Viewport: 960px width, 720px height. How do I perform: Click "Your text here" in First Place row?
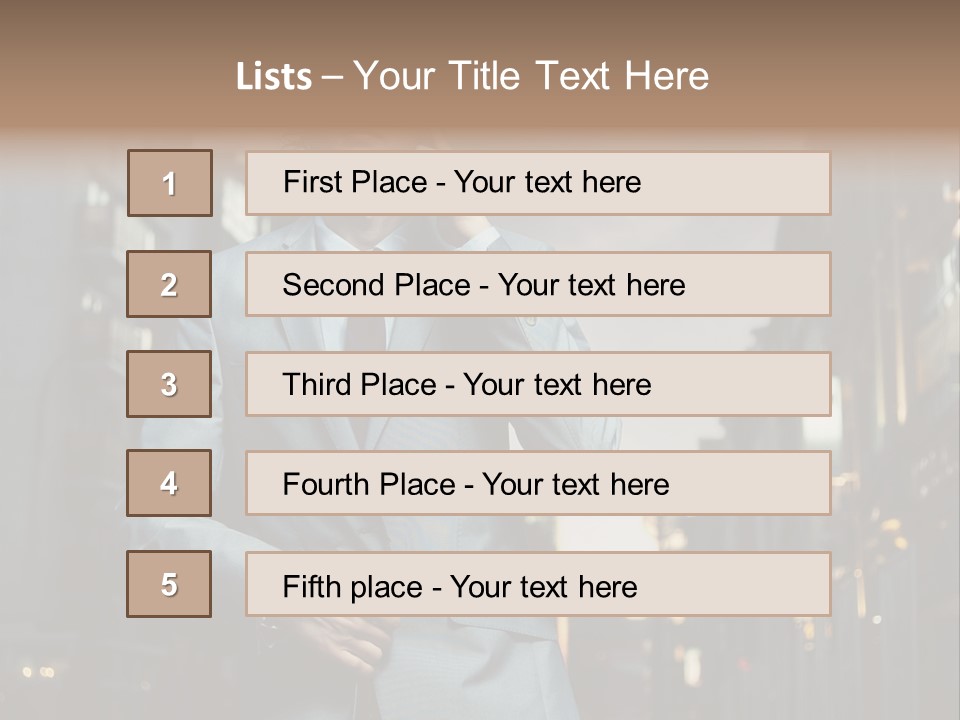click(547, 182)
